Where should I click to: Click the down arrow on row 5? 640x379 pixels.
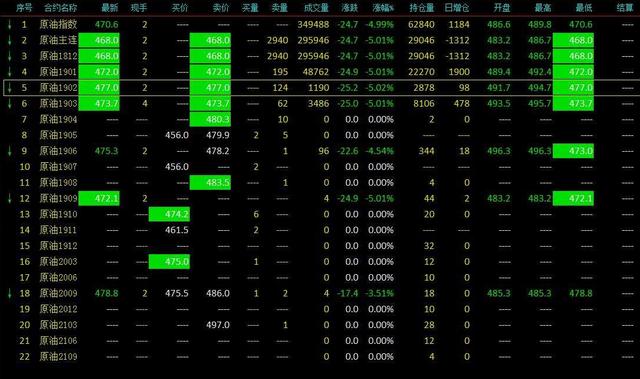coord(9,88)
